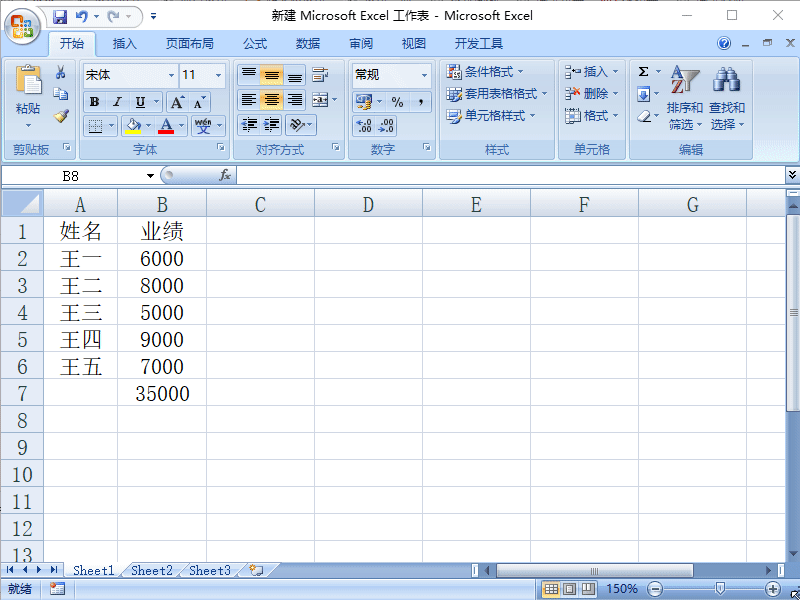Toggle bold formatting

pyautogui.click(x=92, y=103)
